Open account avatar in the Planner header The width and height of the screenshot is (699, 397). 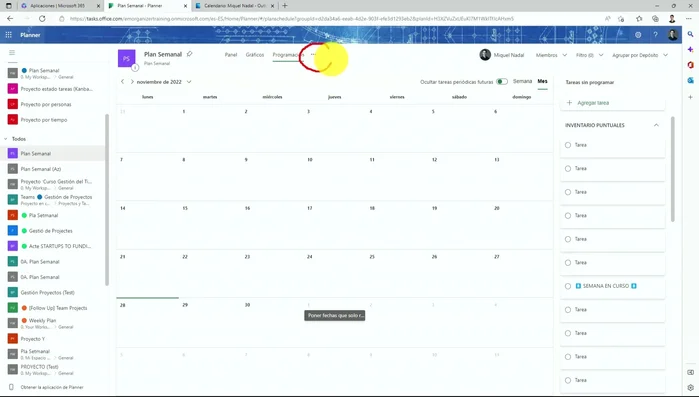(x=673, y=35)
